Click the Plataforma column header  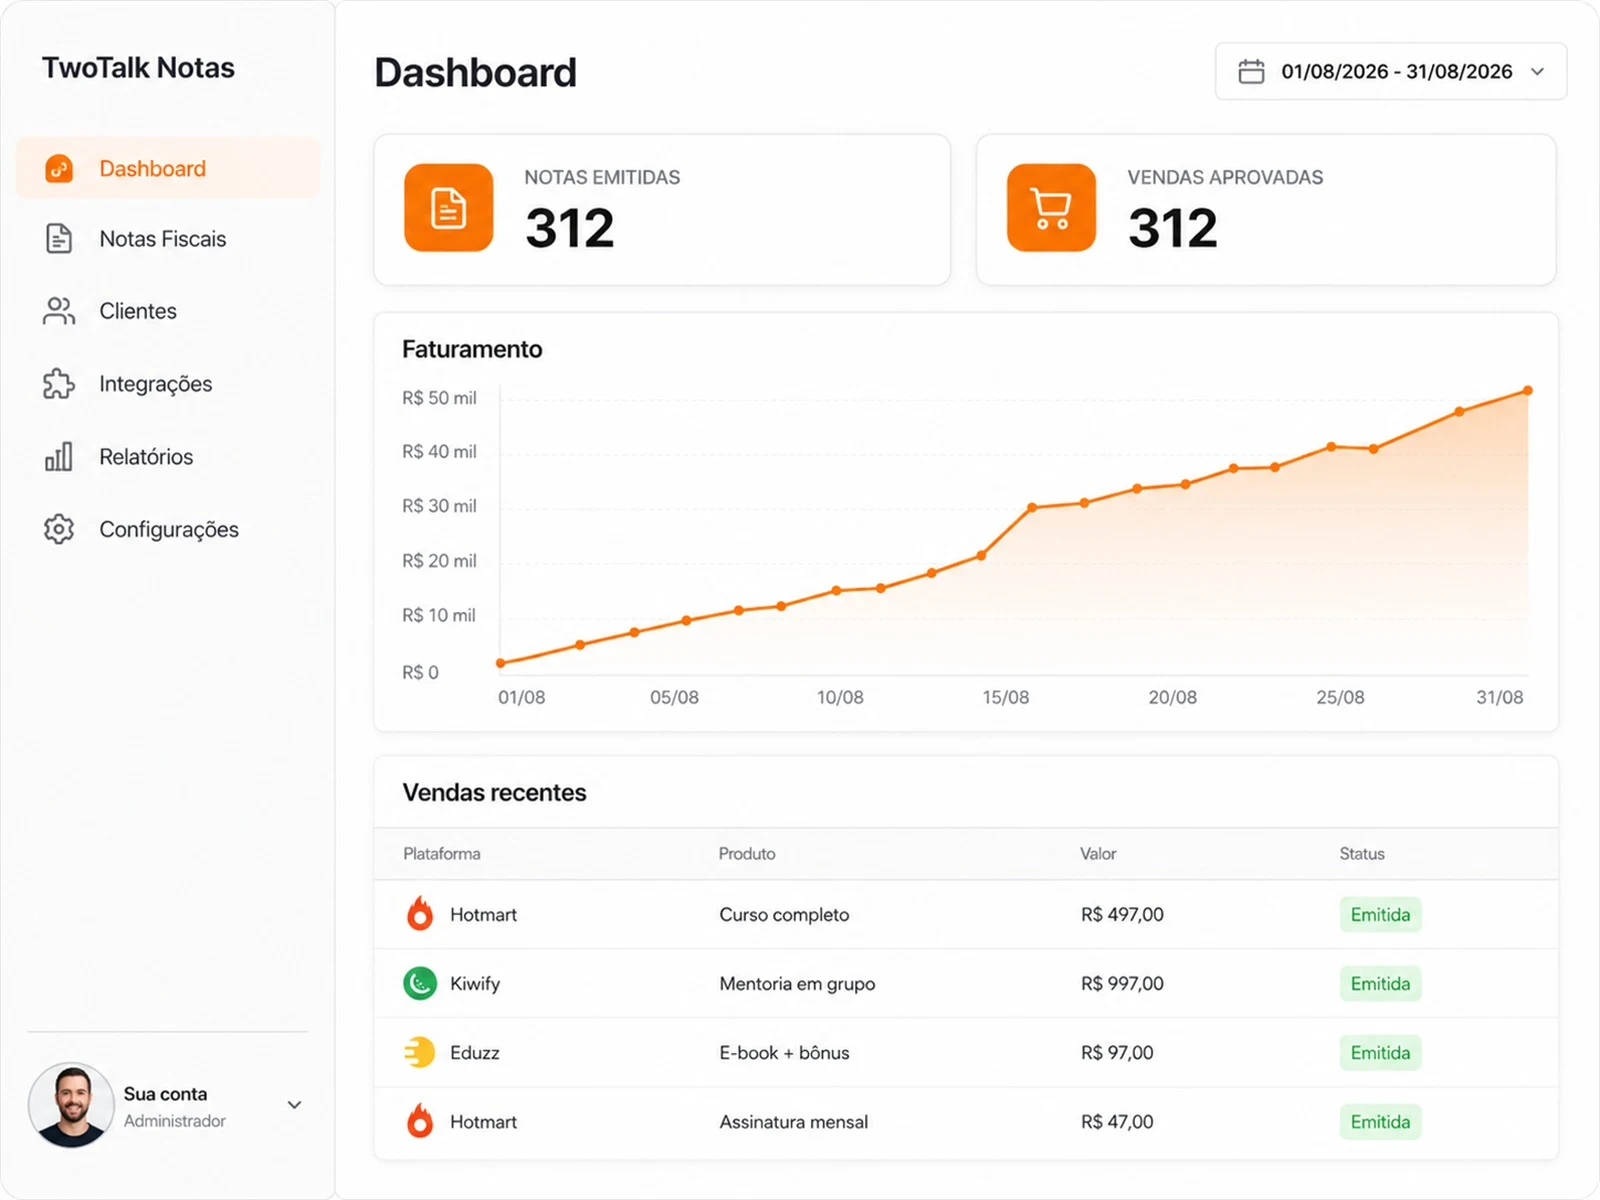click(x=442, y=853)
